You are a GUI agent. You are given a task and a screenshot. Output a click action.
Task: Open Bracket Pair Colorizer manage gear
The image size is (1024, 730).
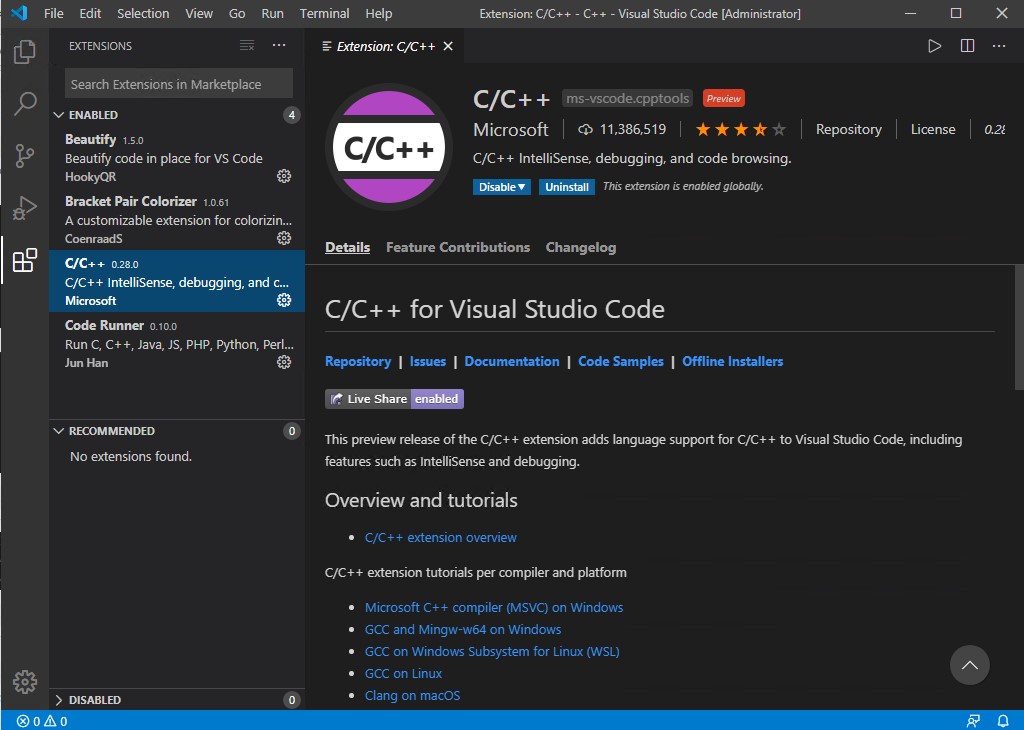click(283, 238)
